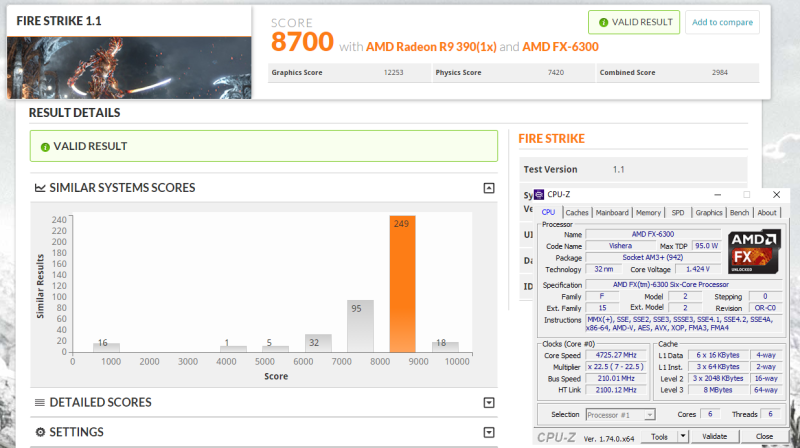This screenshot has width=800, height=448.
Task: Open the Processor selection dropdown in CPU-Z
Action: [x=649, y=415]
